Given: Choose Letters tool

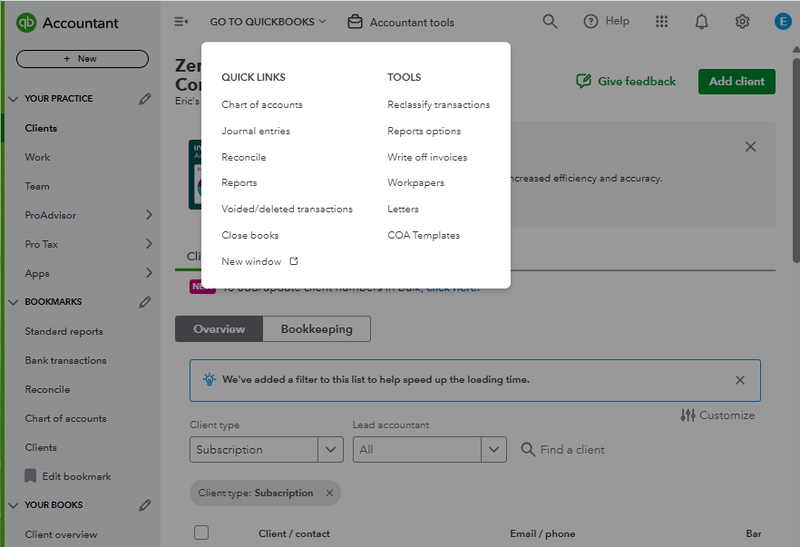Looking at the screenshot, I should point(403,209).
